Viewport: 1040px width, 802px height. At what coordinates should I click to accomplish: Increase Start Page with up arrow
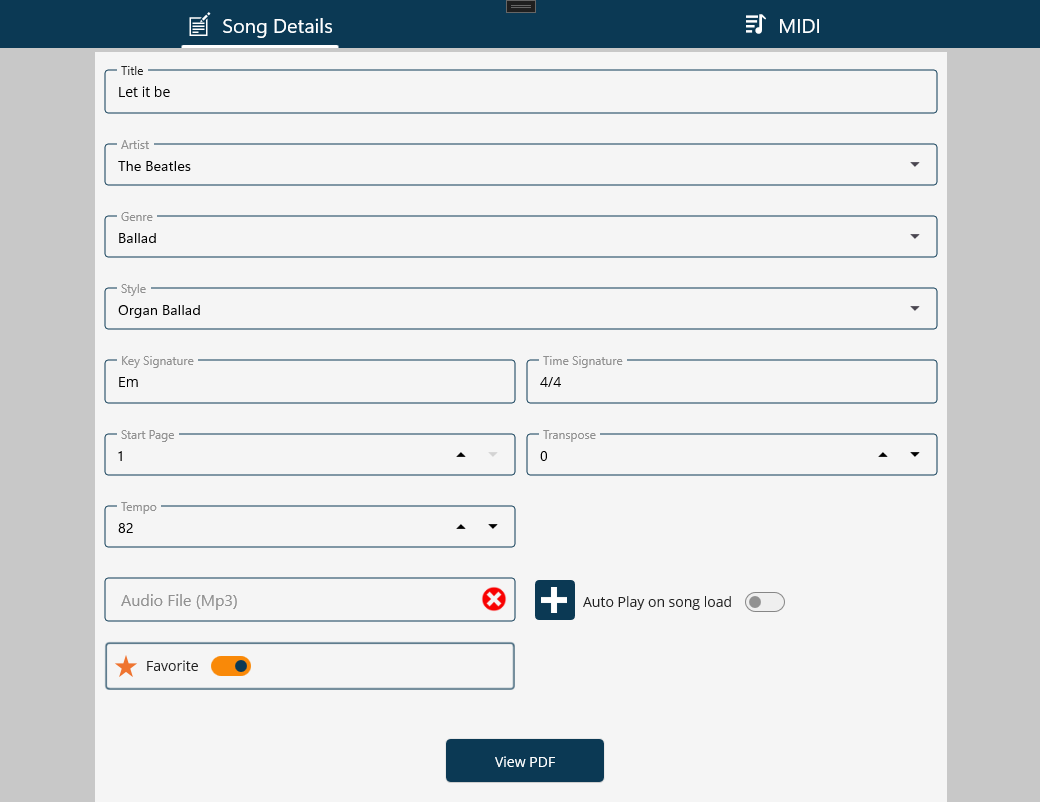(461, 455)
